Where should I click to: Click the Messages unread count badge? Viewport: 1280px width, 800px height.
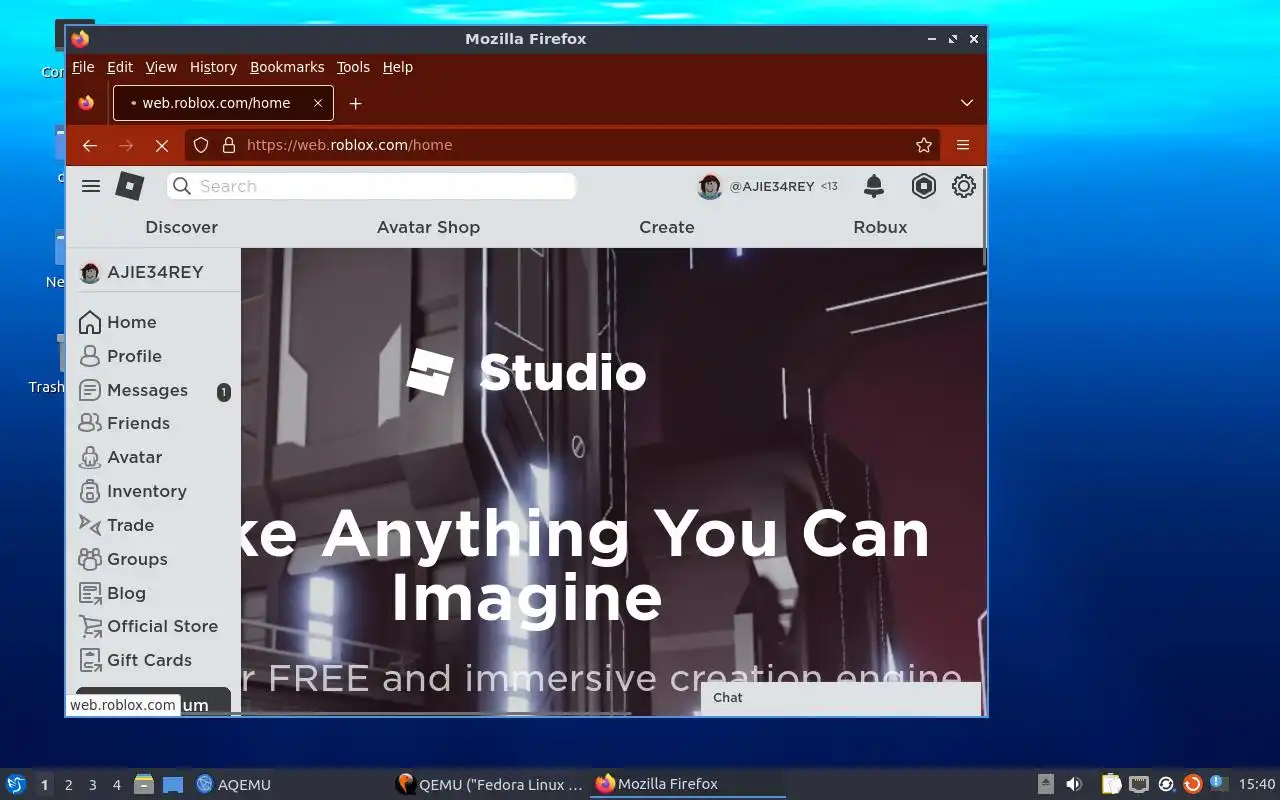pos(224,392)
